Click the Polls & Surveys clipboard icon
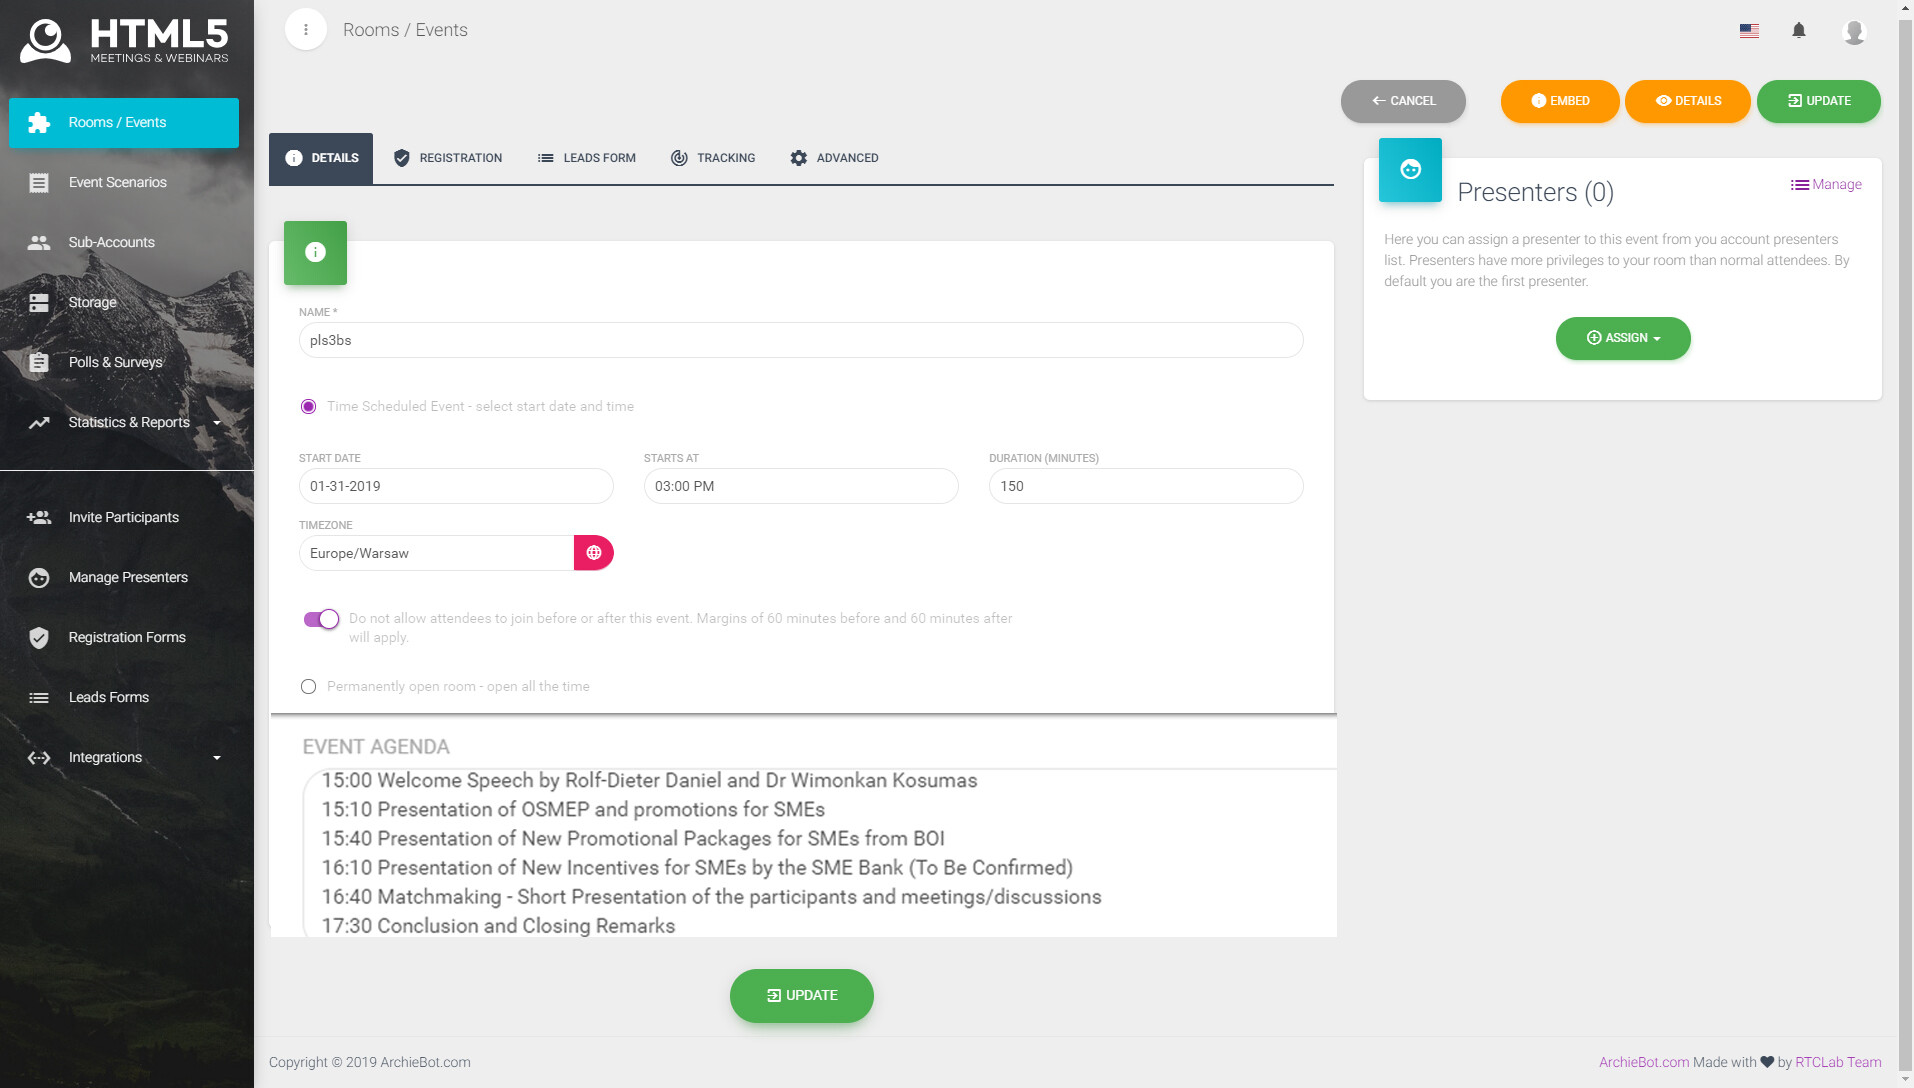The image size is (1914, 1088). pyautogui.click(x=39, y=362)
